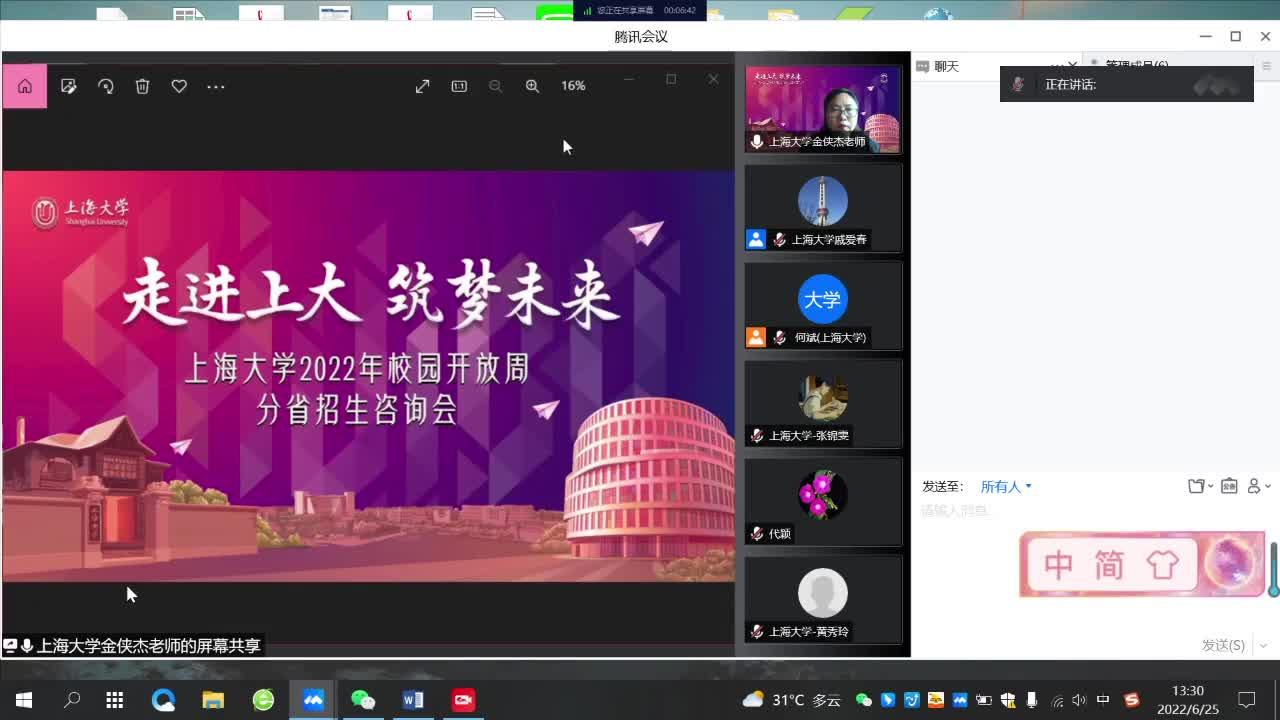Open the weather widget showing 31°C 多云
Viewport: 1280px width, 720px height.
(x=791, y=700)
